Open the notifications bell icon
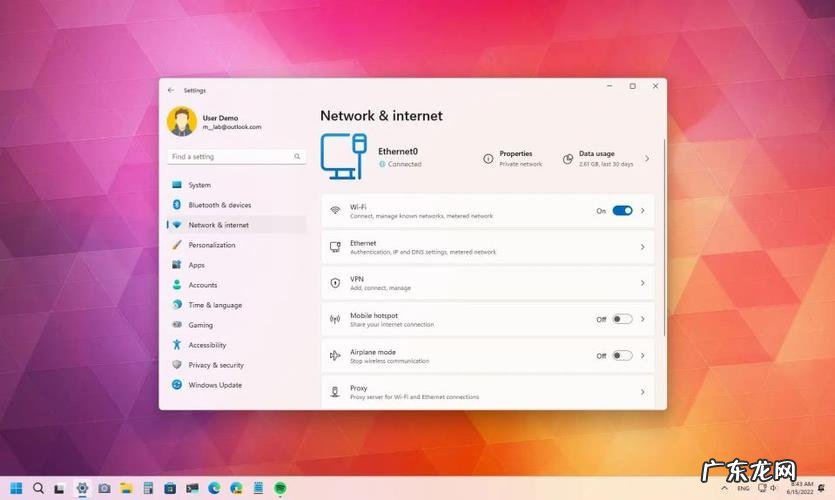The height and width of the screenshot is (500, 835). click(x=822, y=488)
